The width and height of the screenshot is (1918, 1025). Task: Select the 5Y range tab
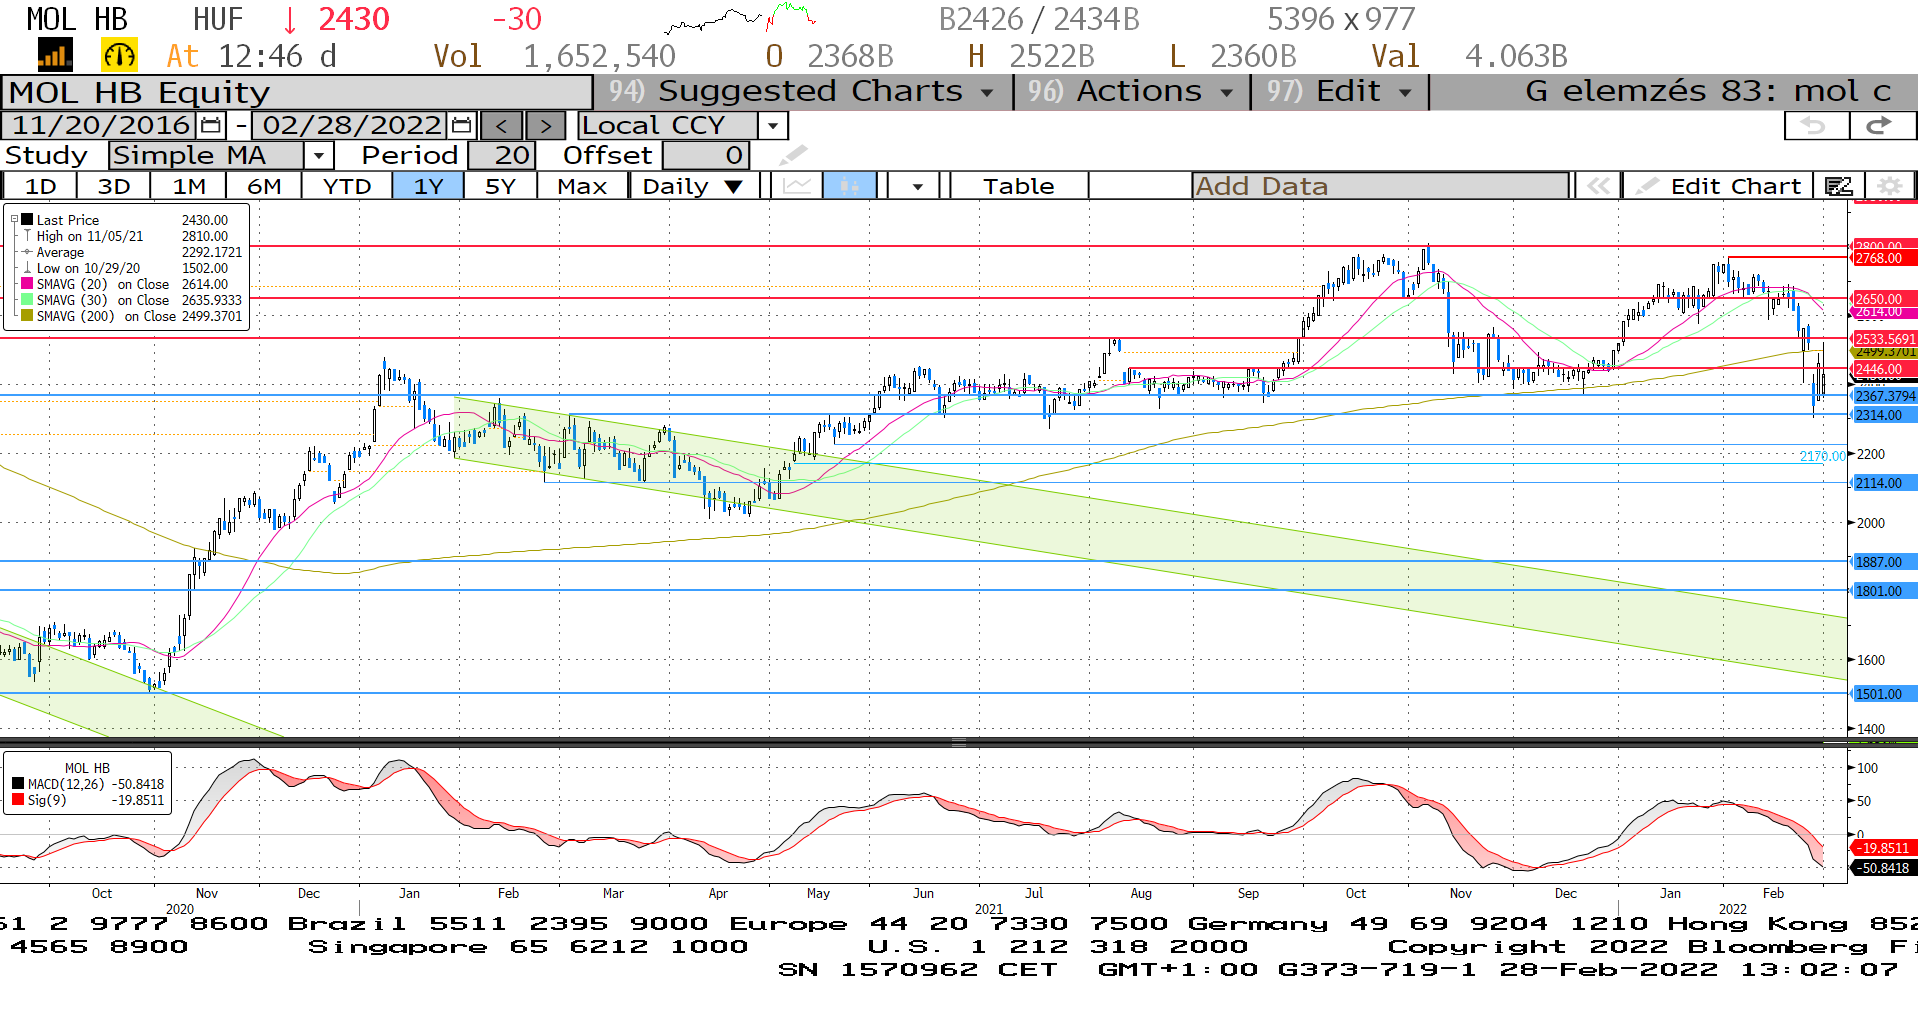(500, 186)
